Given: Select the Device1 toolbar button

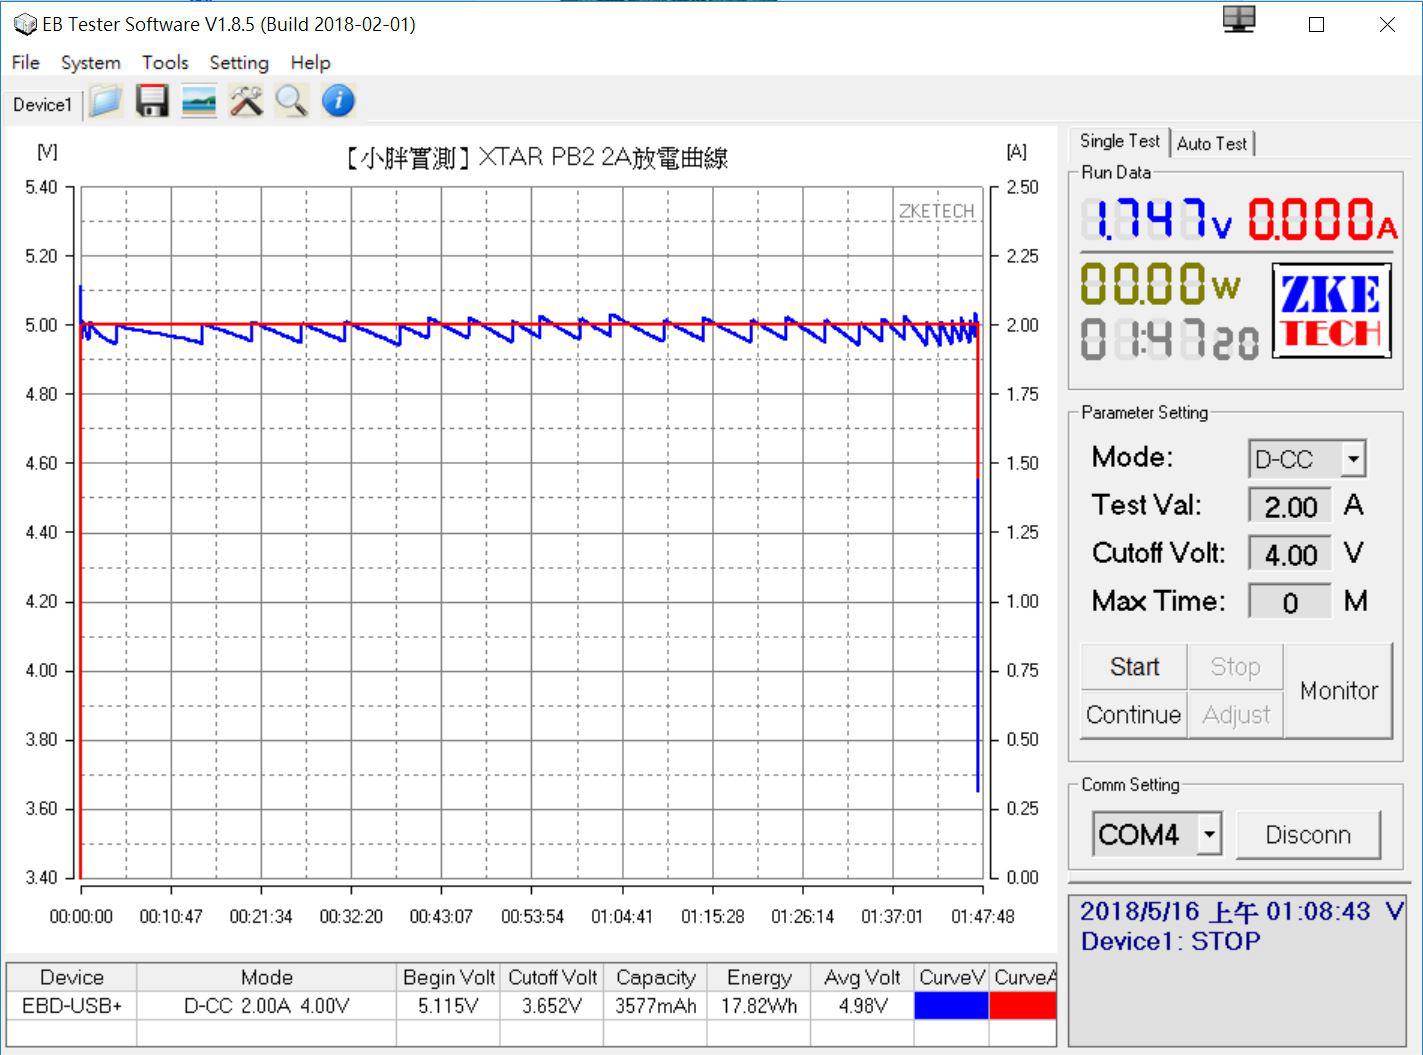Looking at the screenshot, I should point(42,104).
